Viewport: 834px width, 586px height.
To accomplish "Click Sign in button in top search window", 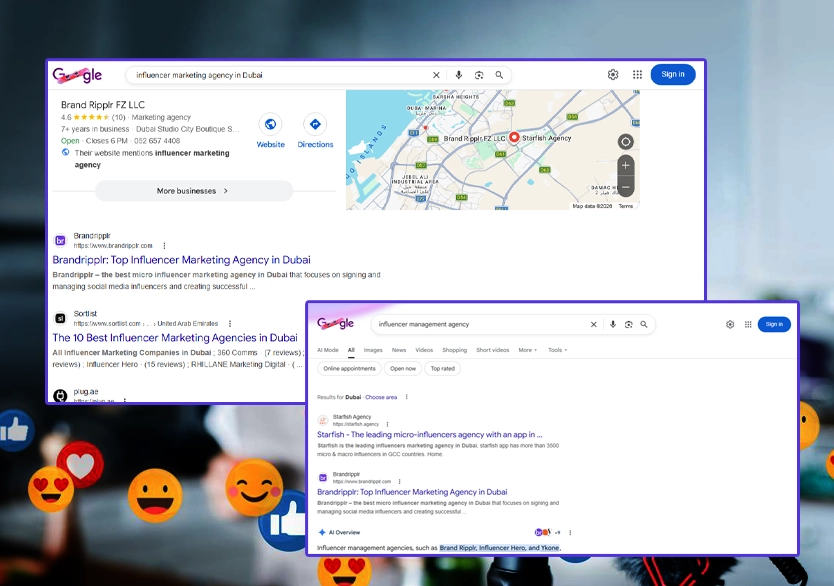I will (x=673, y=75).
